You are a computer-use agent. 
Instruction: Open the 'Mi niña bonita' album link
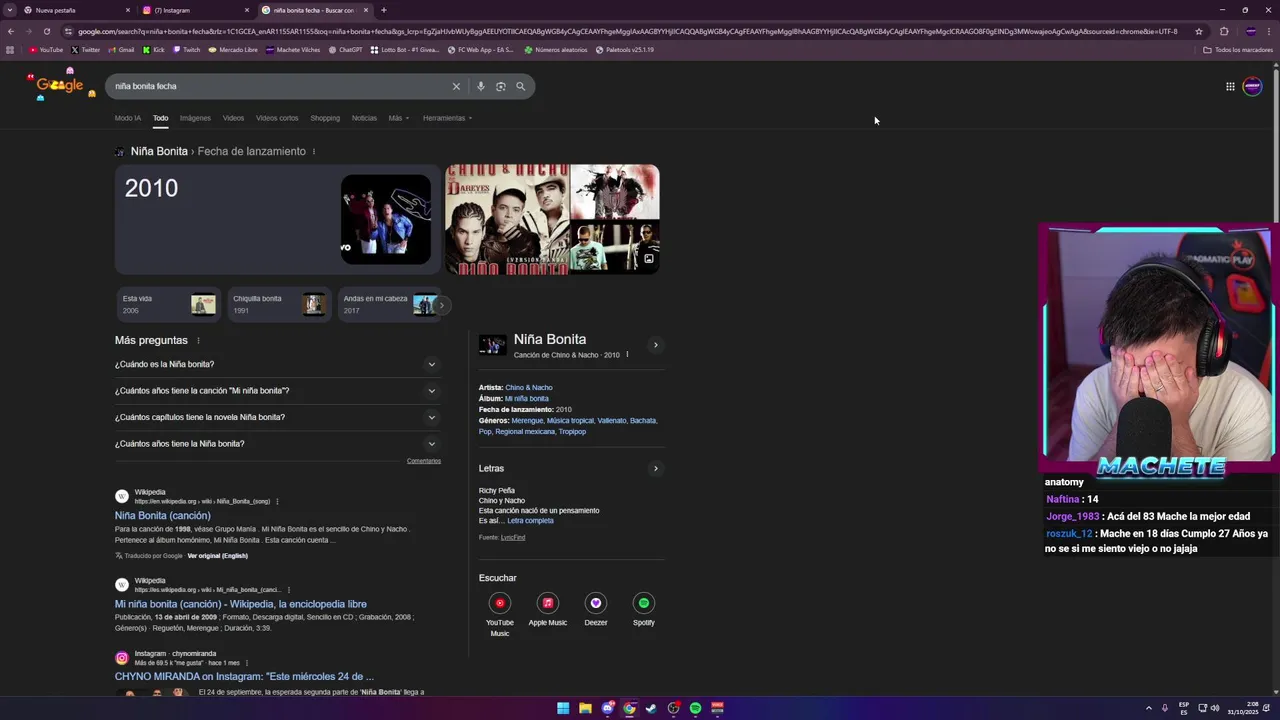(x=527, y=399)
